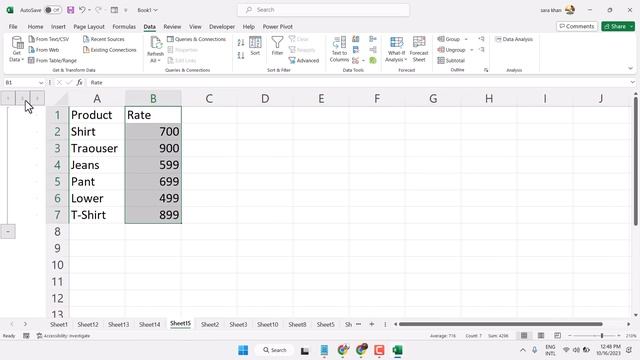Screen dimensions: 640x360
Task: Open Existing Connections
Action: coord(109,50)
